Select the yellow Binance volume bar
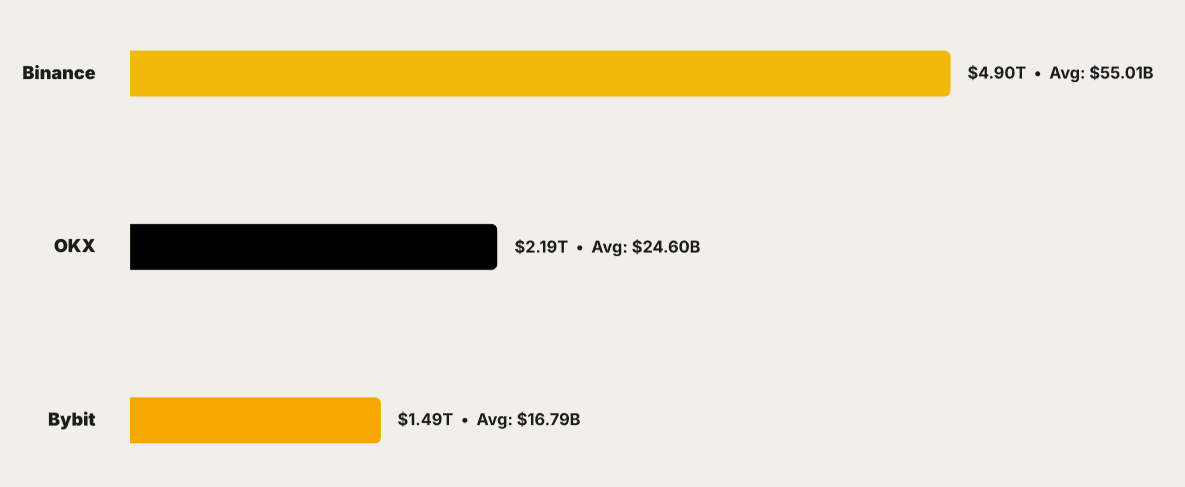Viewport: 1185px width, 487px height. [x=540, y=73]
